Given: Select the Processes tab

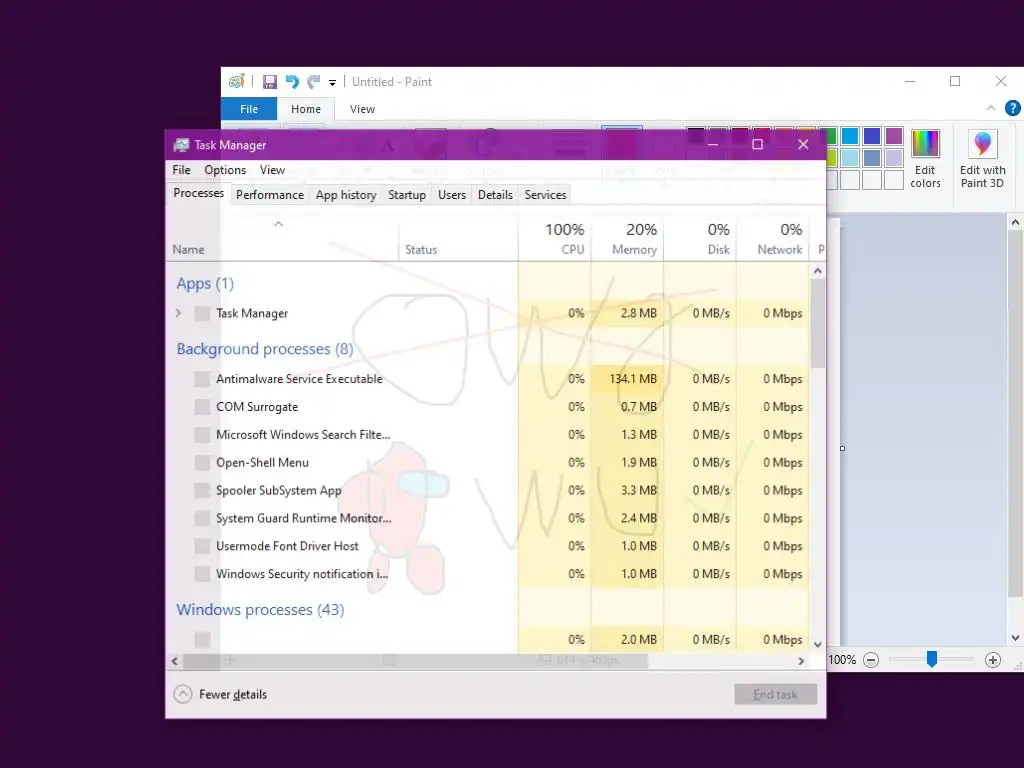Looking at the screenshot, I should [x=199, y=193].
